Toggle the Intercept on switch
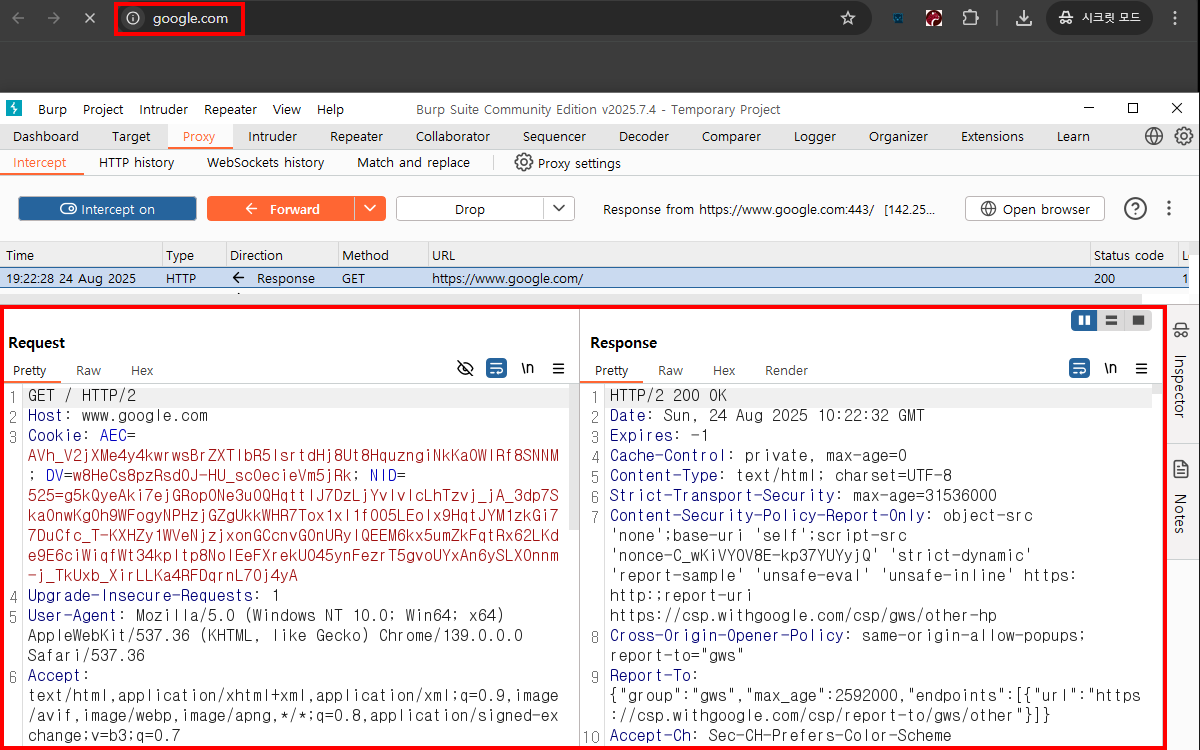This screenshot has height=750, width=1200. (x=107, y=209)
